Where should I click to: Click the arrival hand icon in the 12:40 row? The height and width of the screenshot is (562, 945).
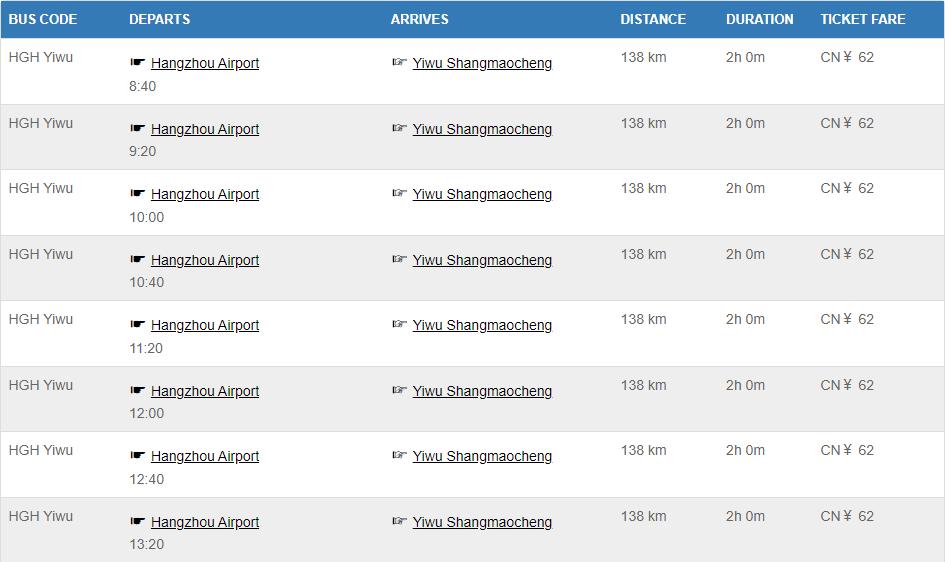(399, 456)
